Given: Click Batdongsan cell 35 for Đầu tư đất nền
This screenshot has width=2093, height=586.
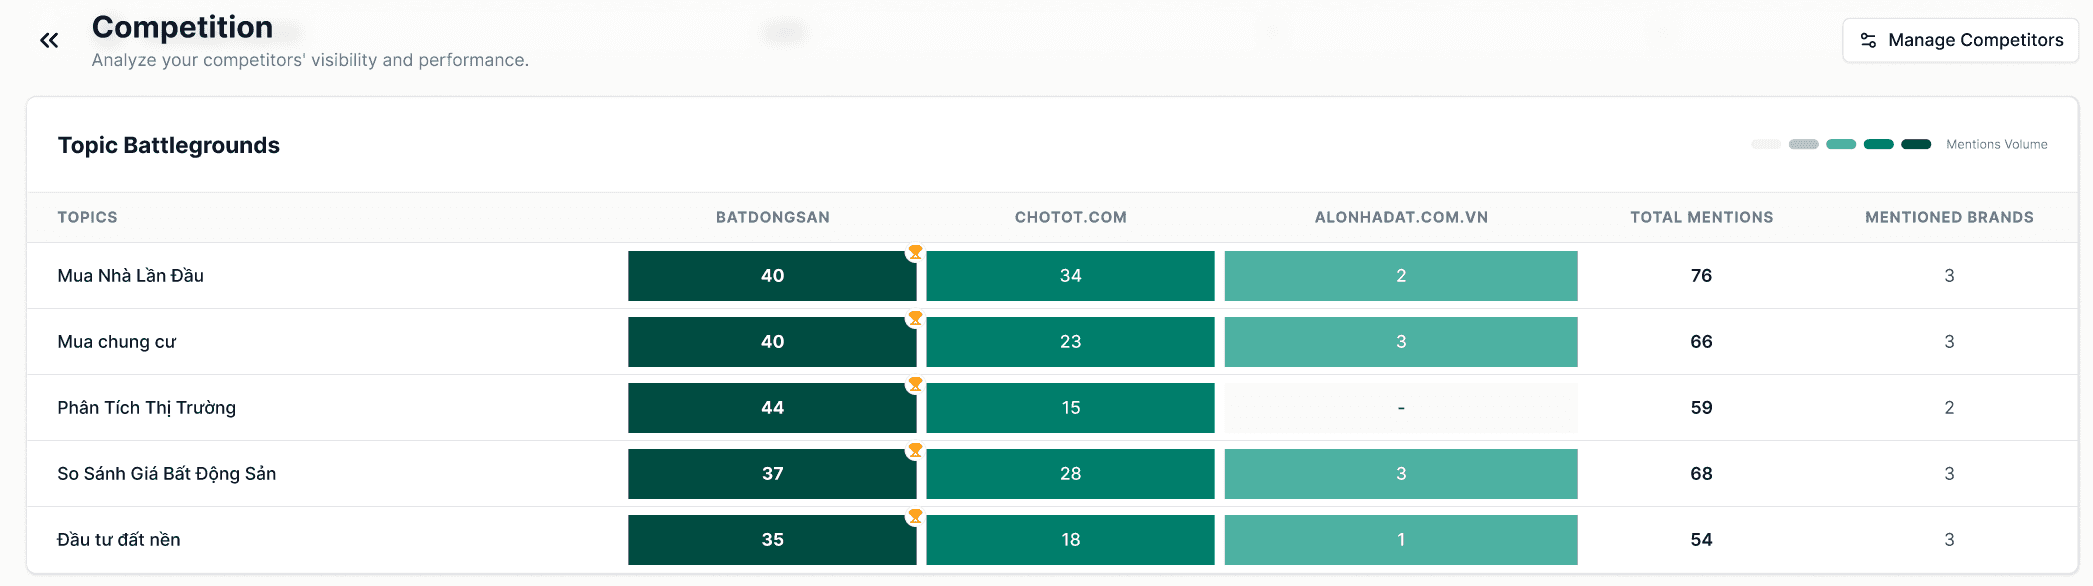Looking at the screenshot, I should point(772,540).
